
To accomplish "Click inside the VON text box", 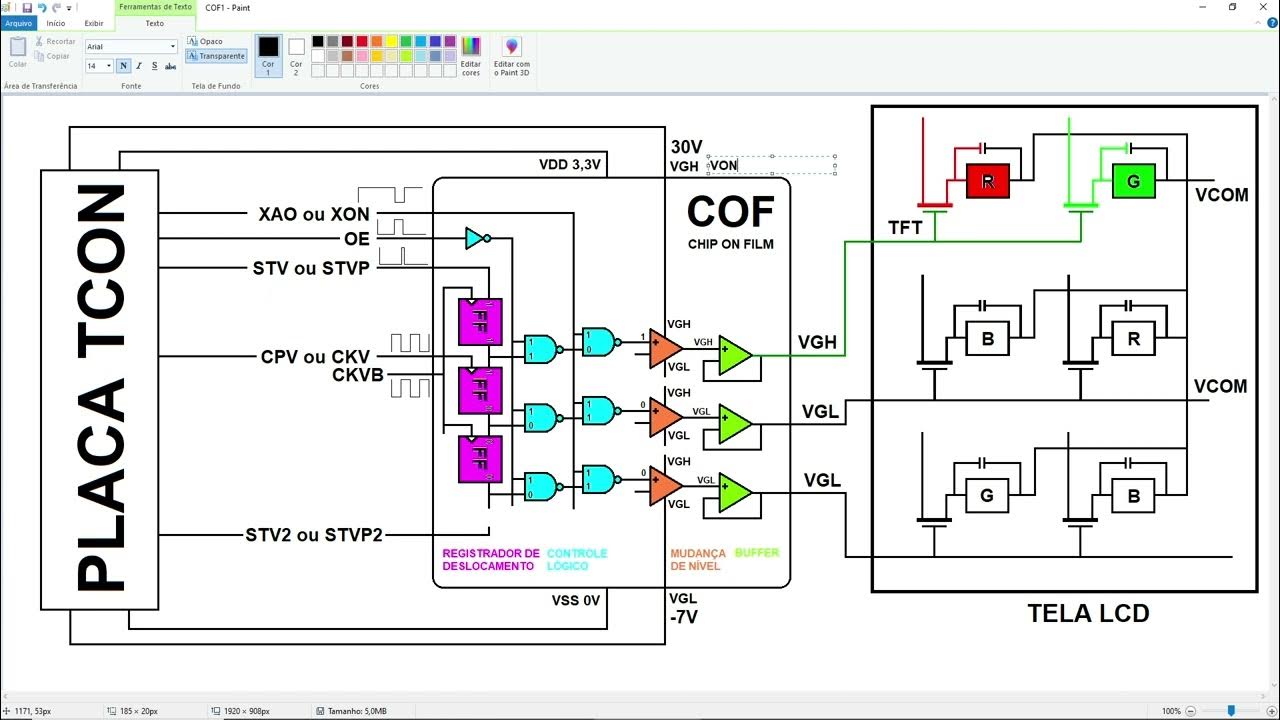I will 771,165.
